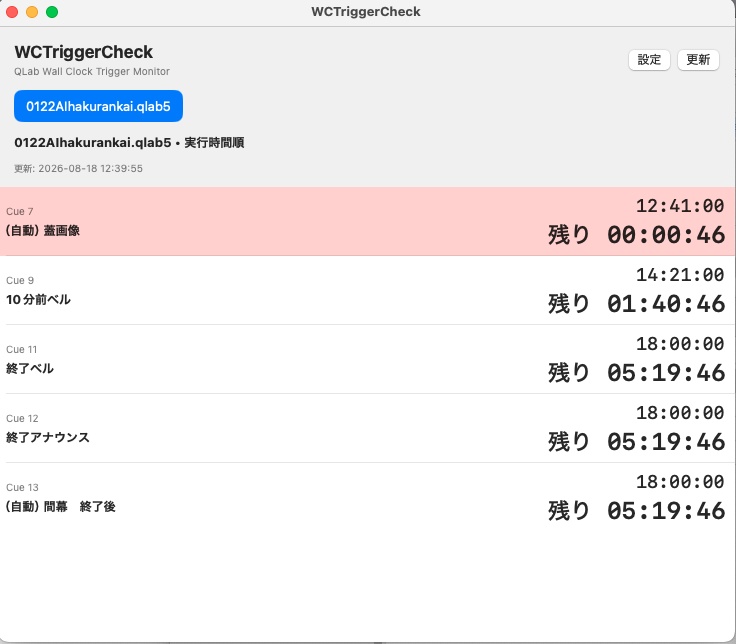Click the Cue 13 label
Screen dimensions: 736x644
coord(23,487)
